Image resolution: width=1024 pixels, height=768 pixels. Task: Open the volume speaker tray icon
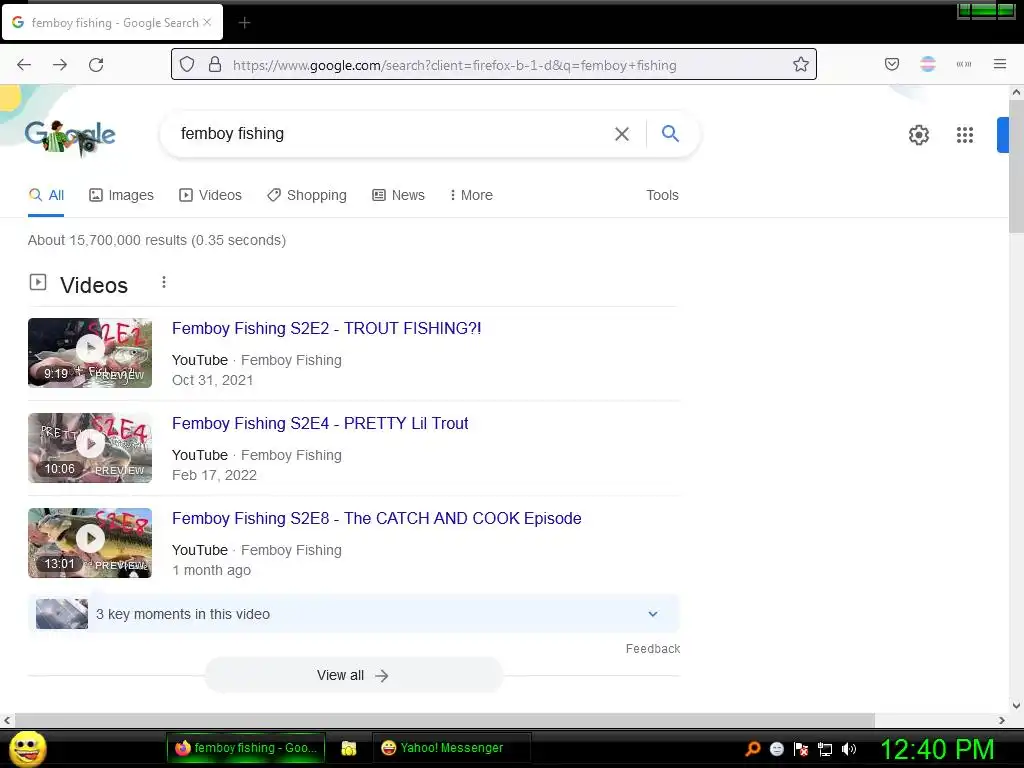[x=848, y=749]
